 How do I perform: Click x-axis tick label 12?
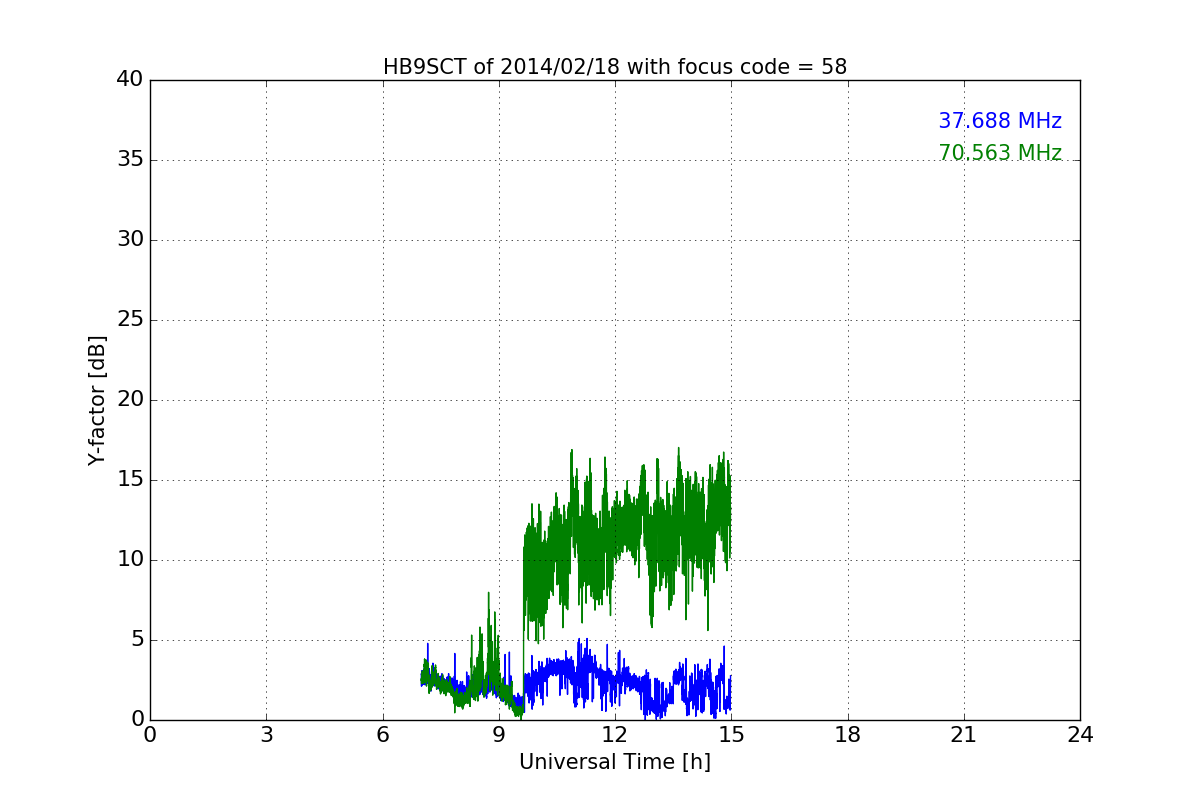click(x=615, y=735)
